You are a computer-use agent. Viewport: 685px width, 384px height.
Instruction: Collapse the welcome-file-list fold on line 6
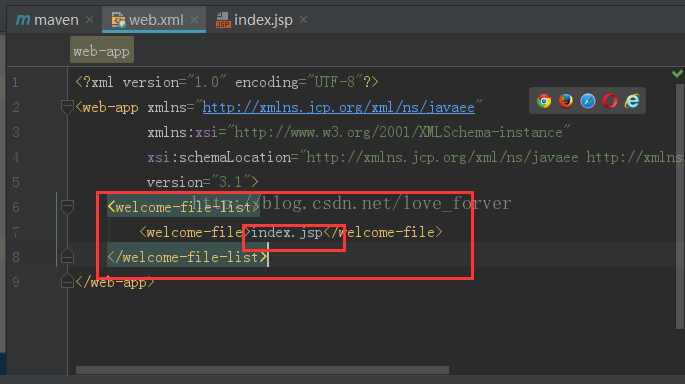67,207
